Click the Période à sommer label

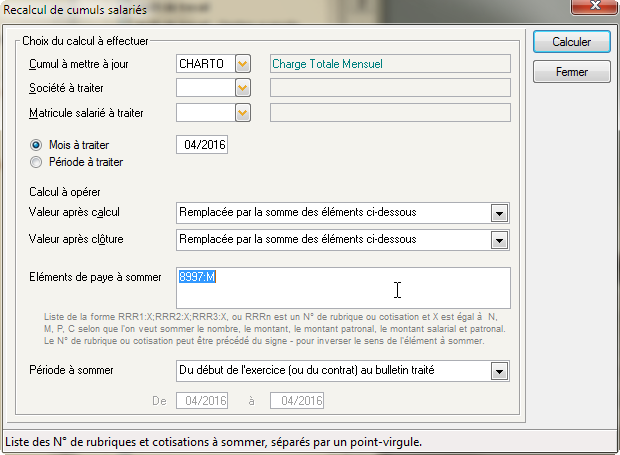point(71,370)
